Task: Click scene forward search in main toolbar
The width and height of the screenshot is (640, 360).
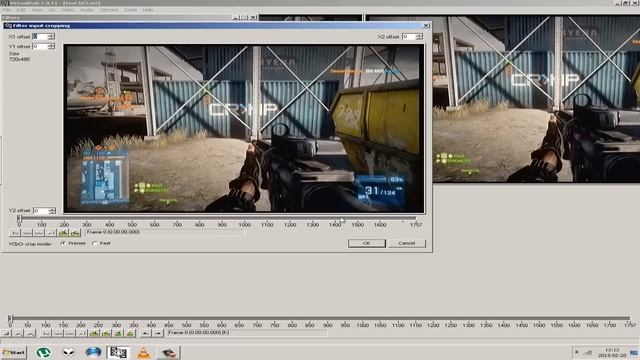Action: pos(130,333)
